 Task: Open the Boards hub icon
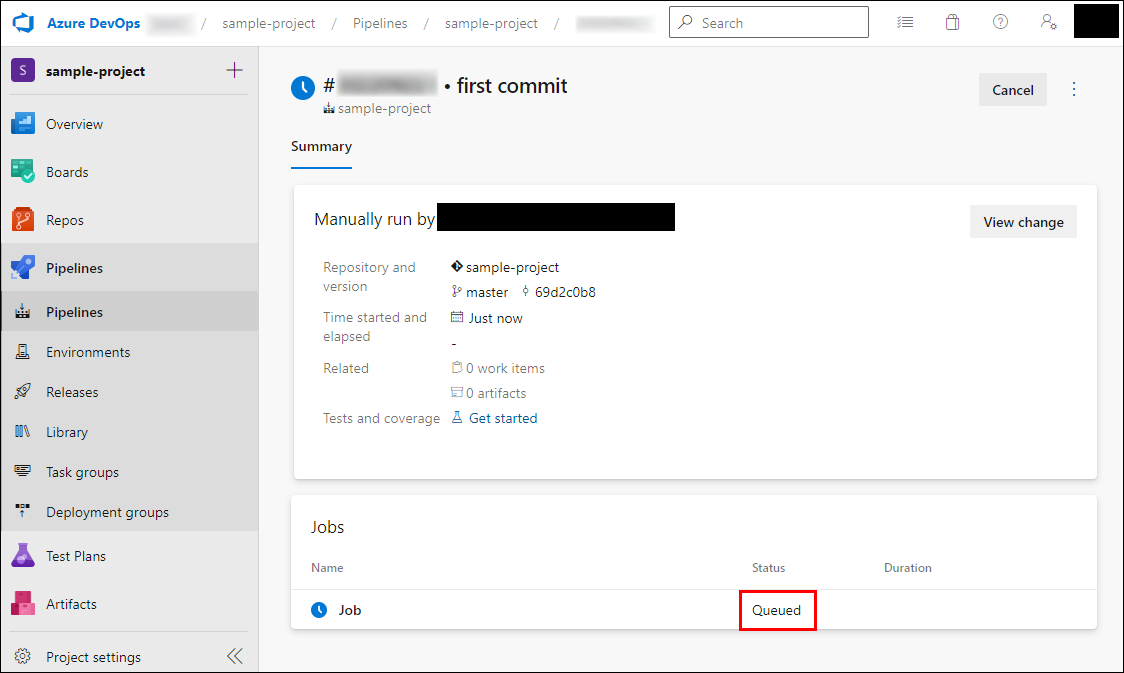(x=23, y=171)
